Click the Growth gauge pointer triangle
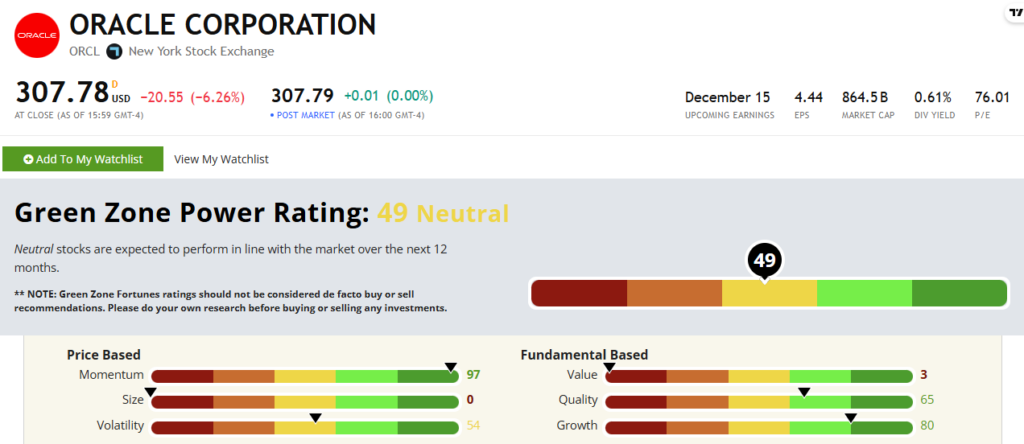 (x=850, y=418)
